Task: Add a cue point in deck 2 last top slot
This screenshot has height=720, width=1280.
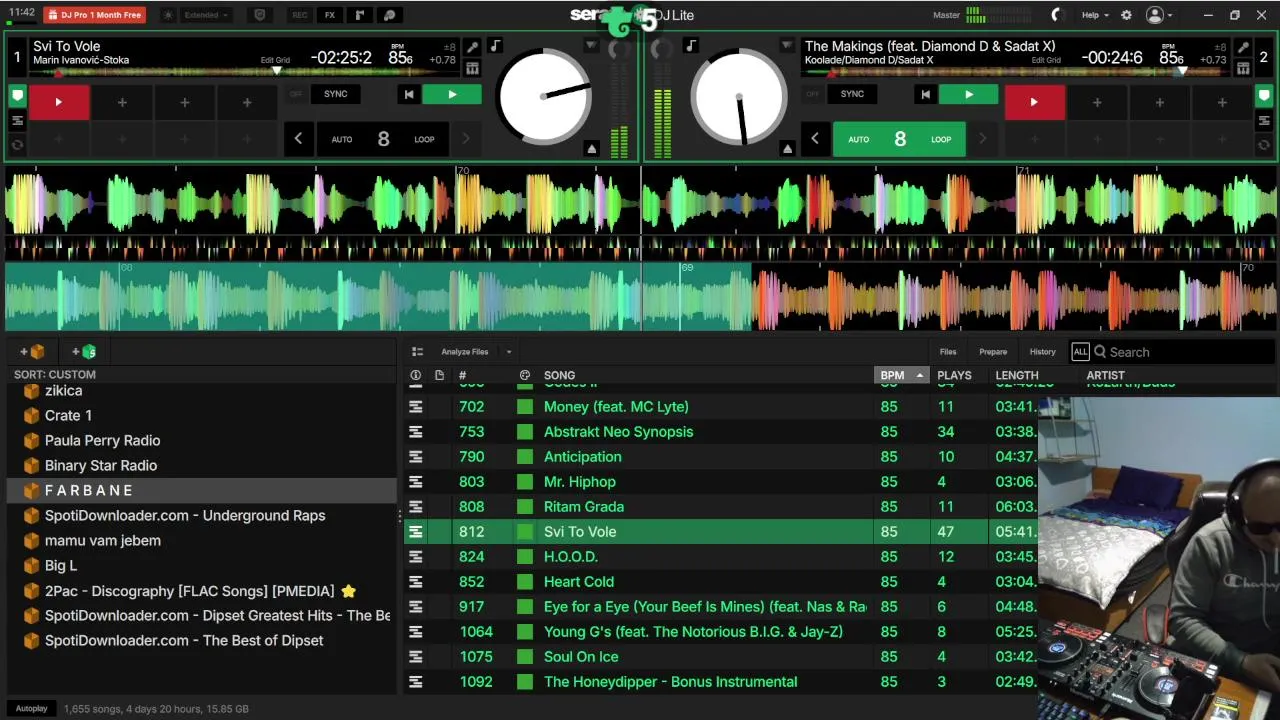Action: click(x=1221, y=102)
